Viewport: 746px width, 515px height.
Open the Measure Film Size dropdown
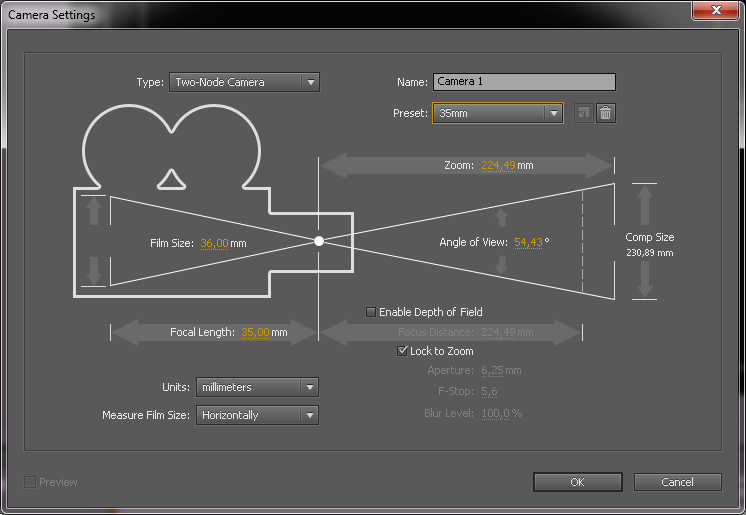tap(257, 415)
